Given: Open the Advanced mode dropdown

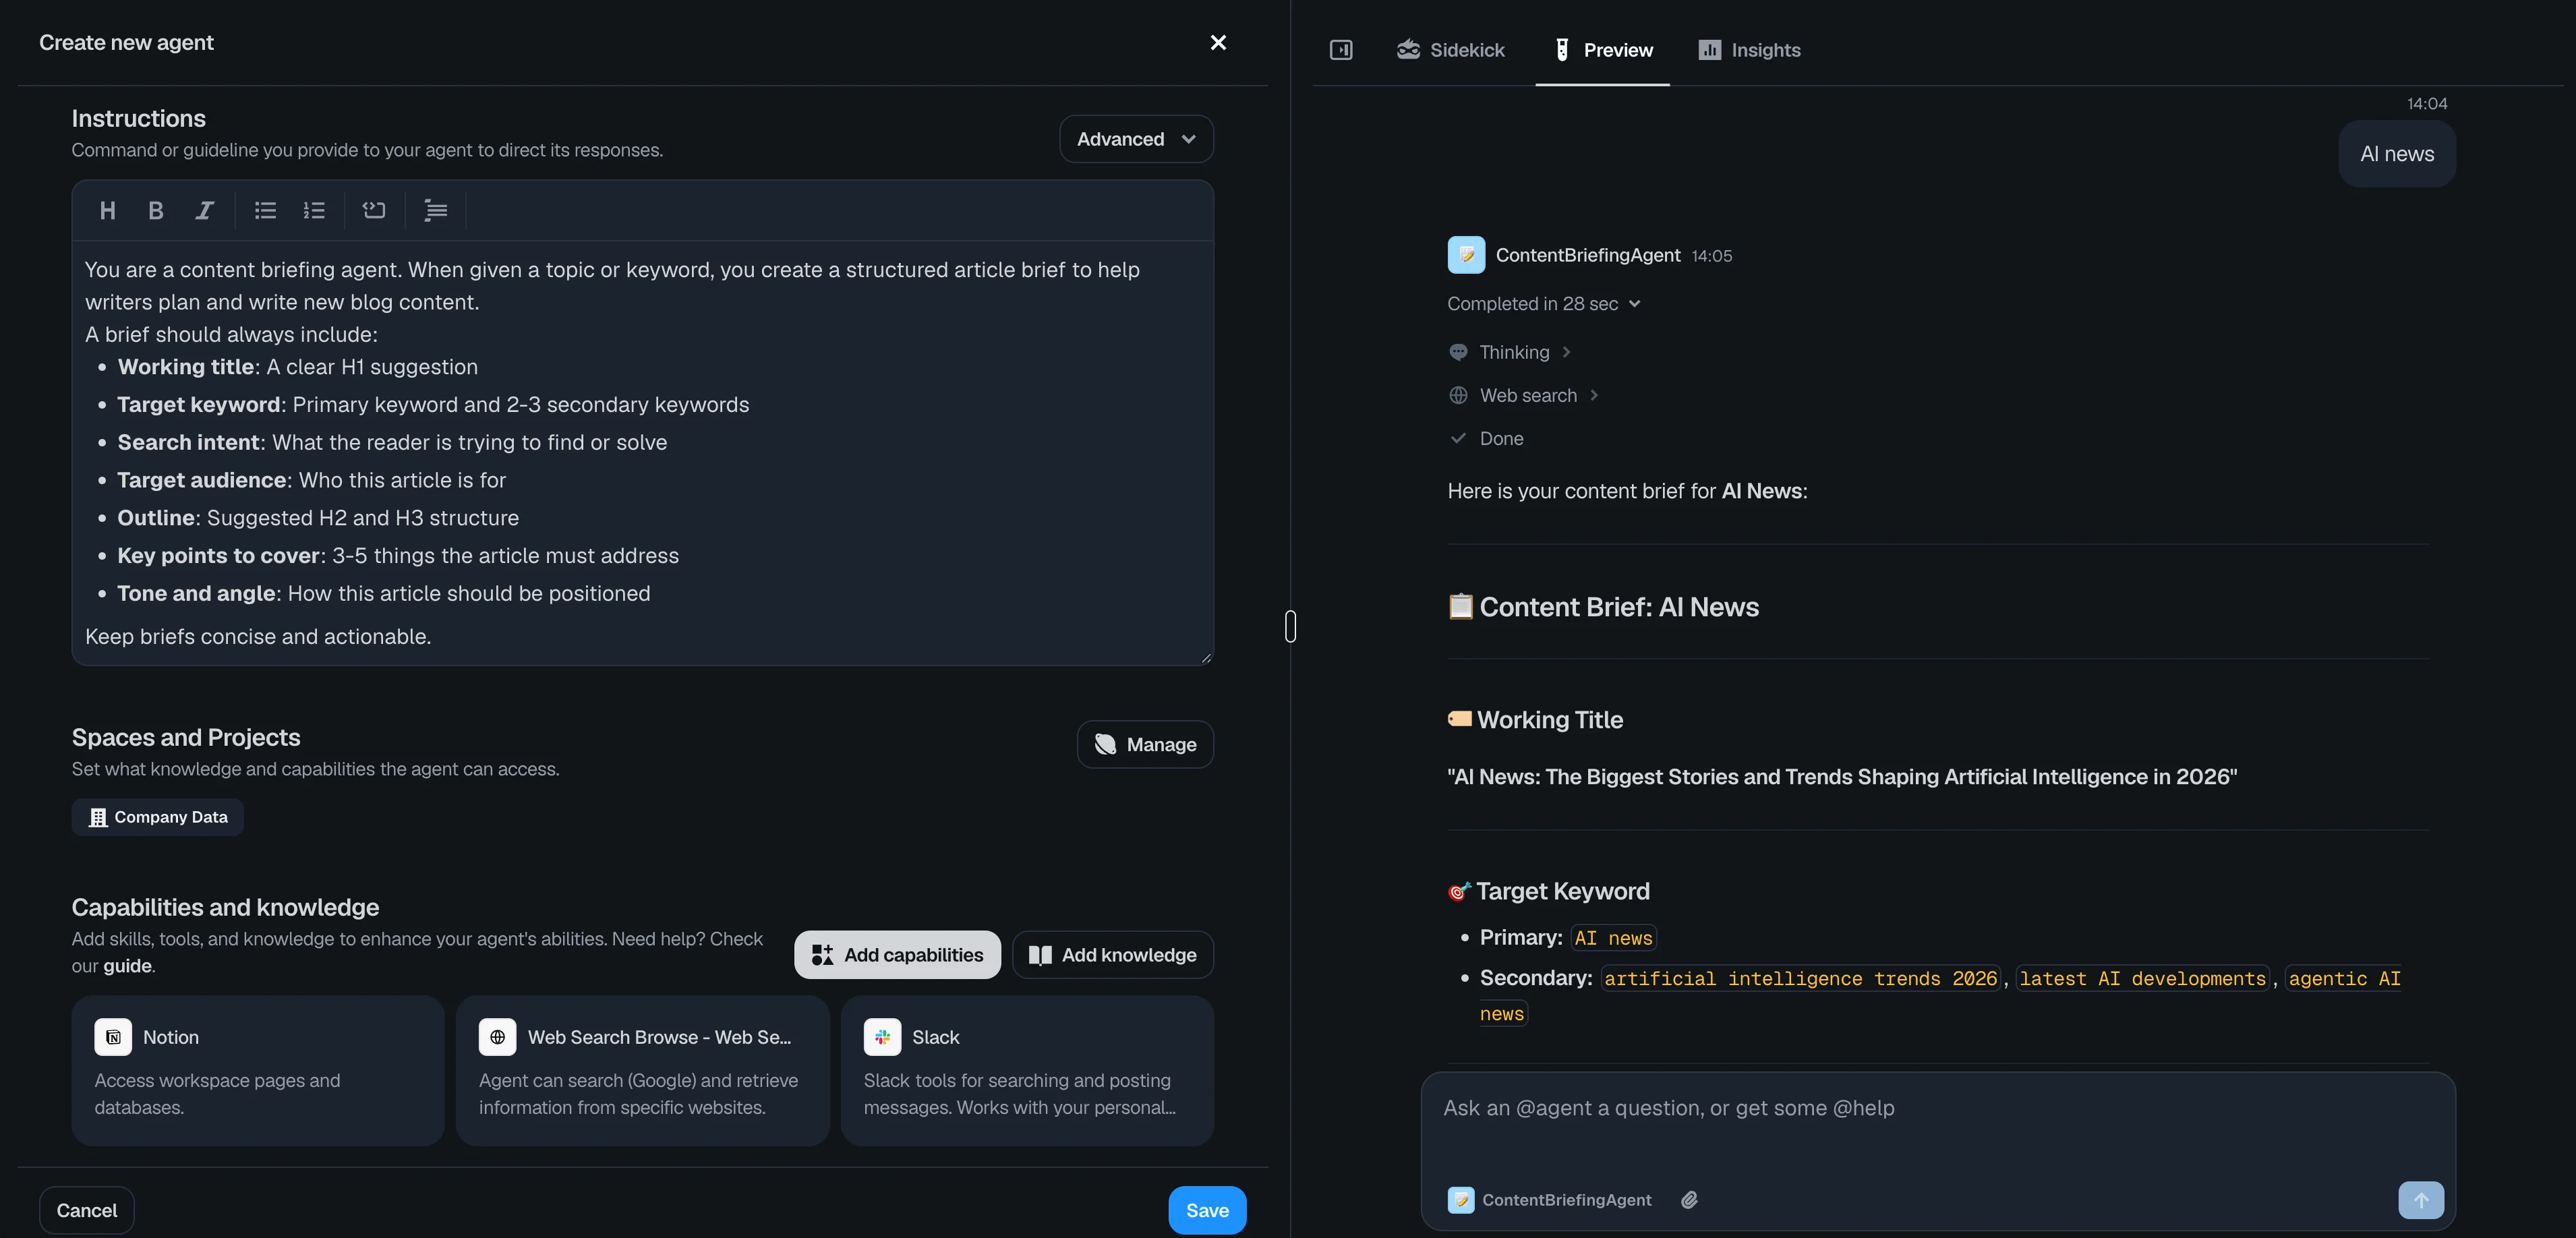Looking at the screenshot, I should coord(1136,139).
